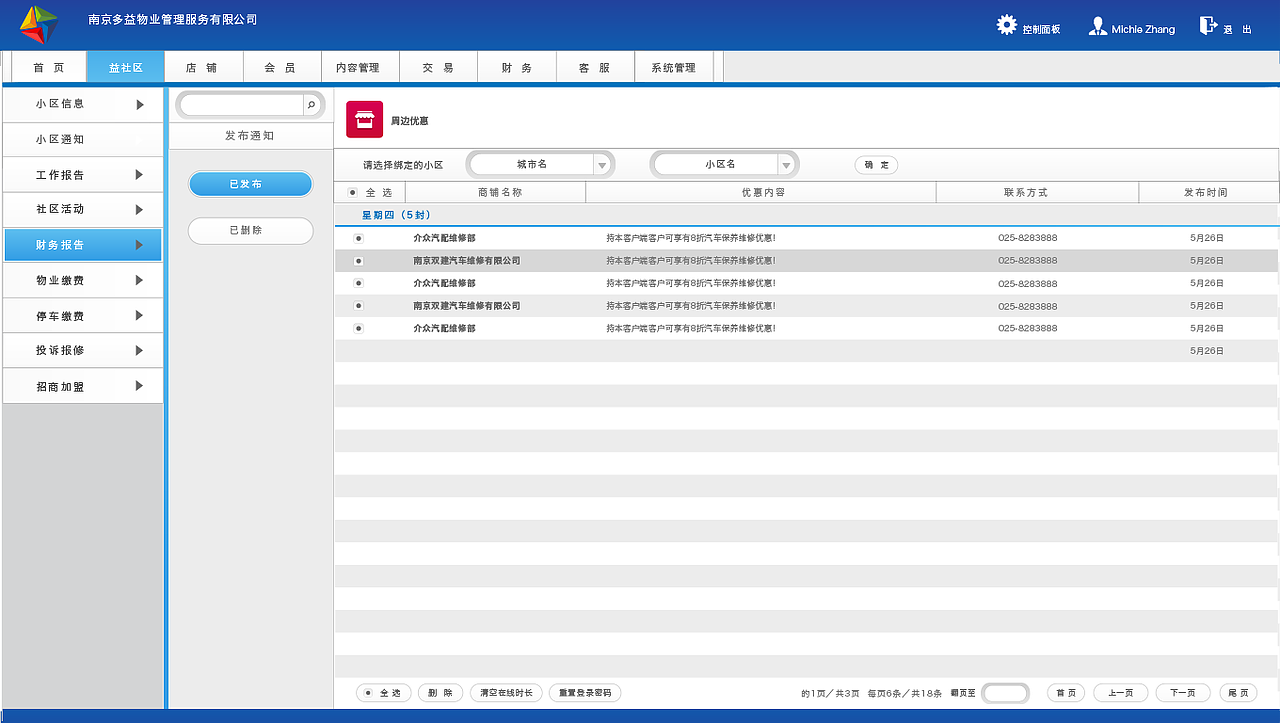Click the 重置登录密码 button
Viewport: 1280px width, 723px height.
click(x=585, y=693)
